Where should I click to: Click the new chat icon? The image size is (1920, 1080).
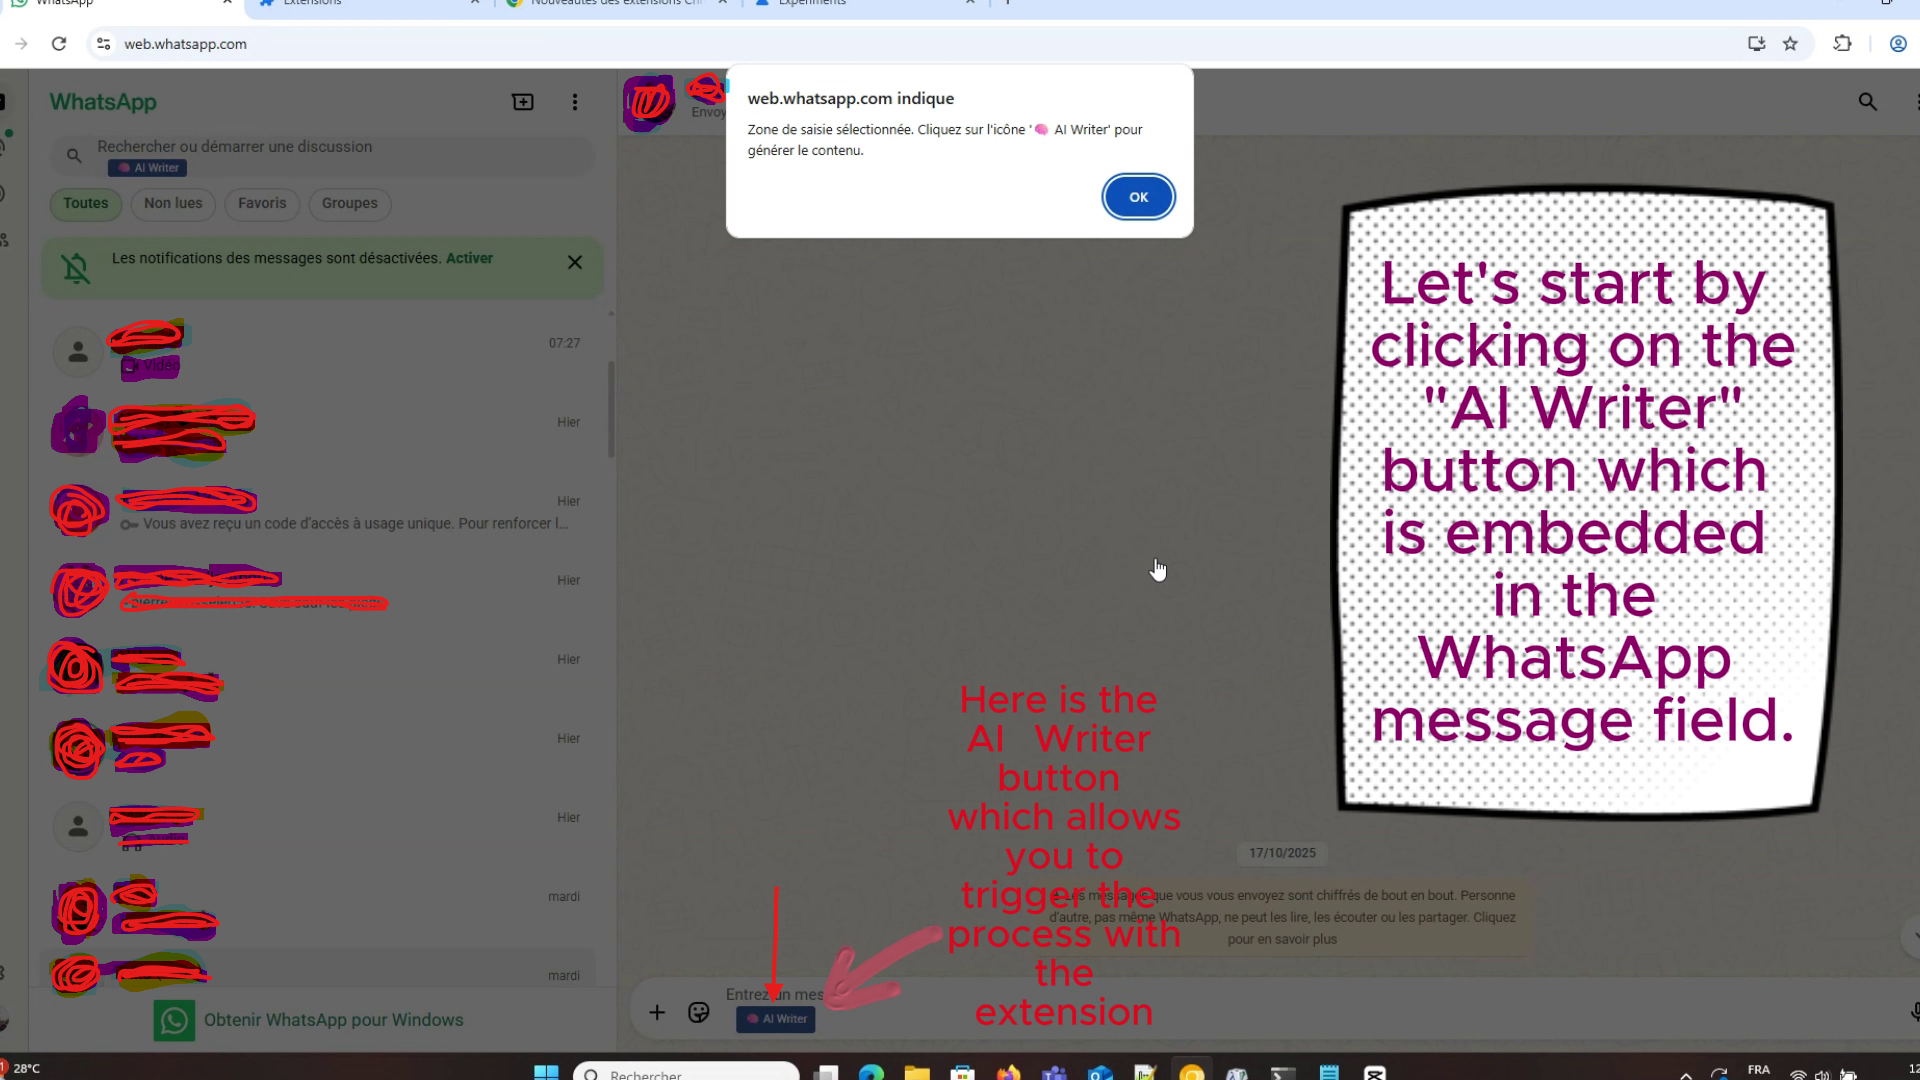[x=522, y=102]
